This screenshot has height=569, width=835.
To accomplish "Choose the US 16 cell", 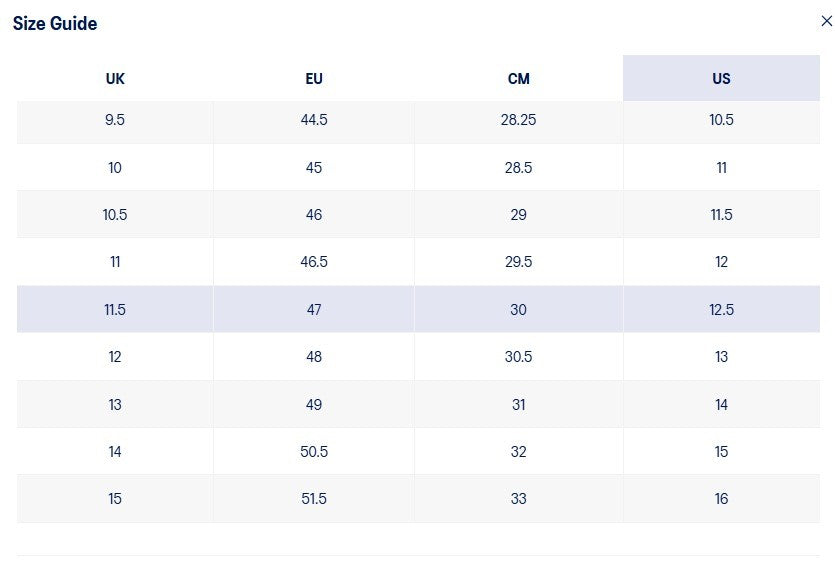I will (721, 499).
